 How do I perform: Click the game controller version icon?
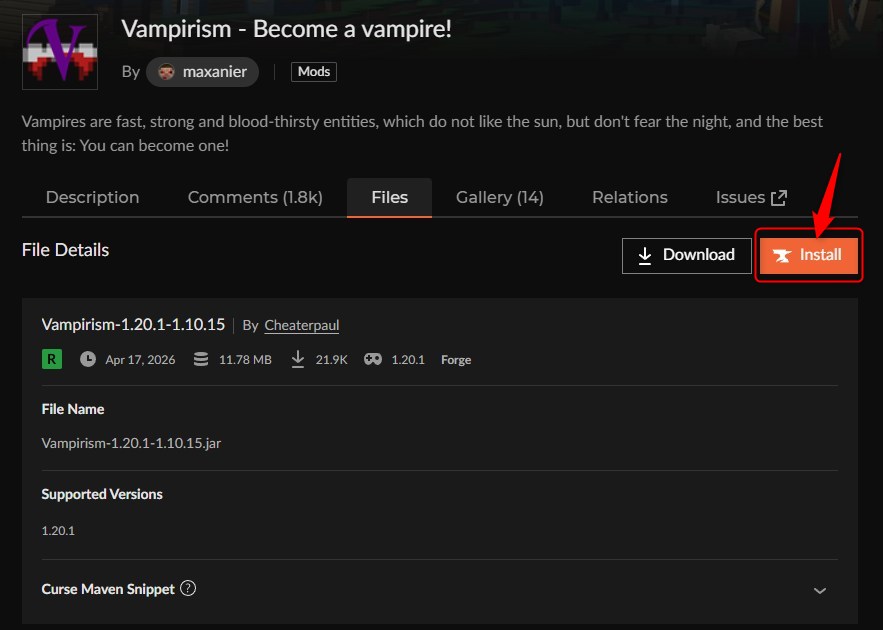click(373, 359)
